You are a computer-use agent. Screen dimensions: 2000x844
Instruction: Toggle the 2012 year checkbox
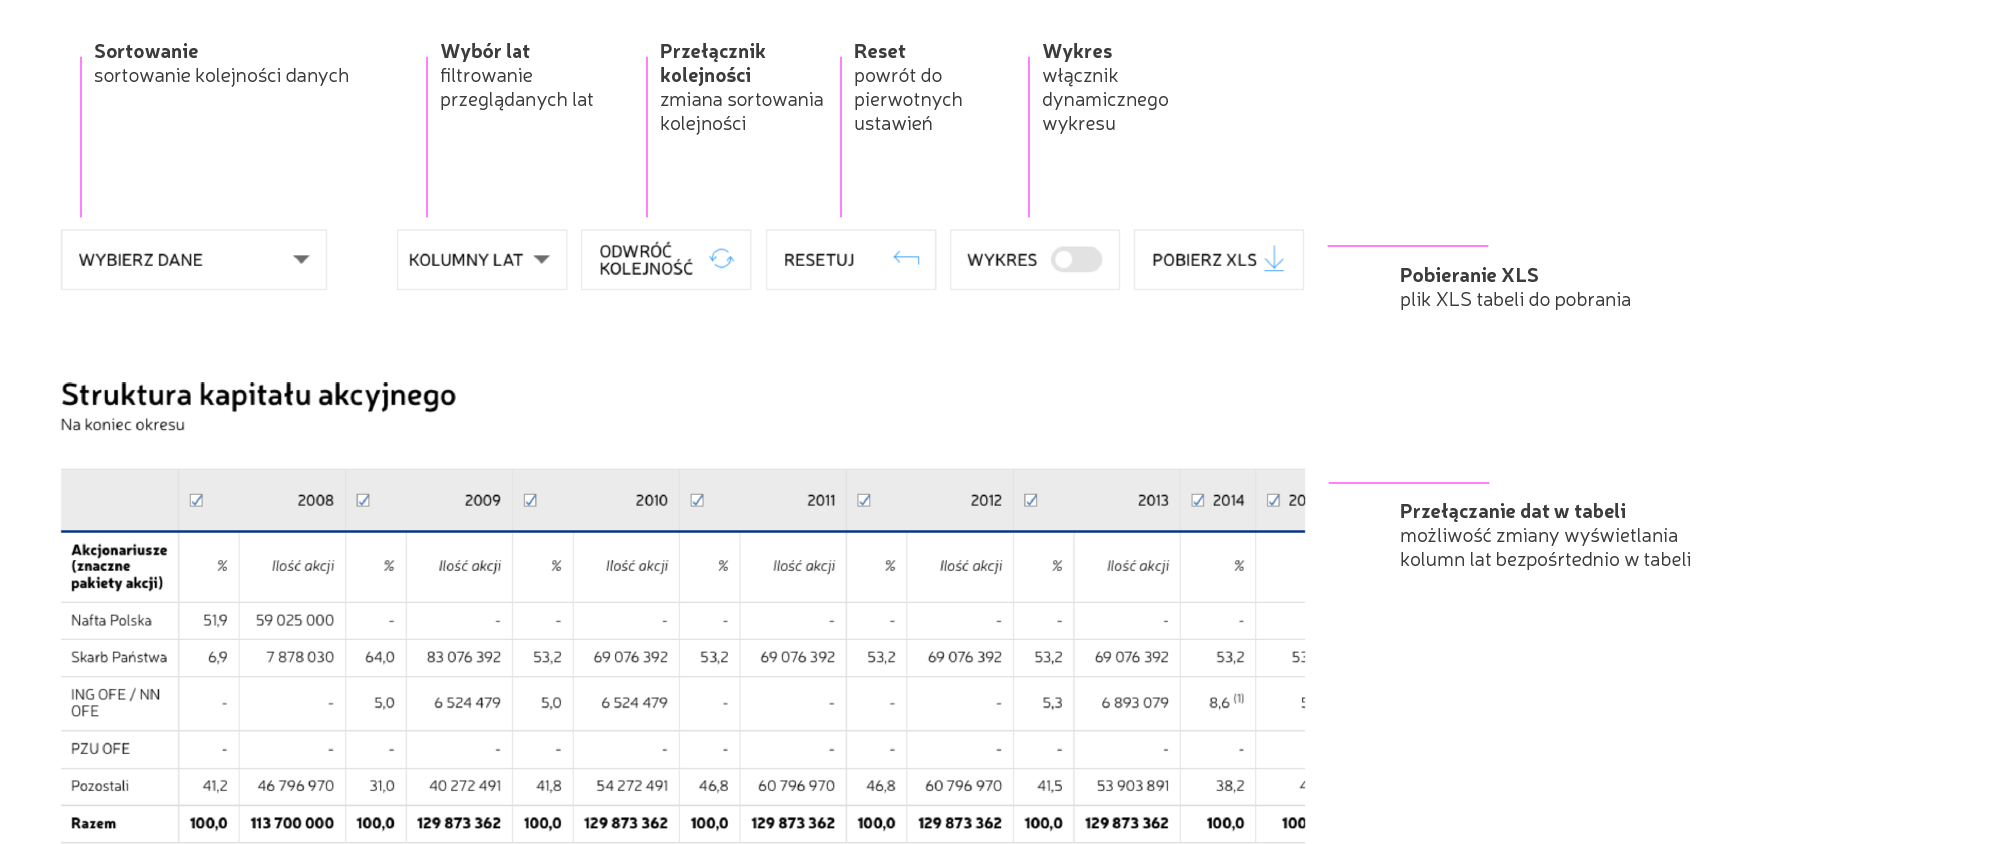coord(864,500)
